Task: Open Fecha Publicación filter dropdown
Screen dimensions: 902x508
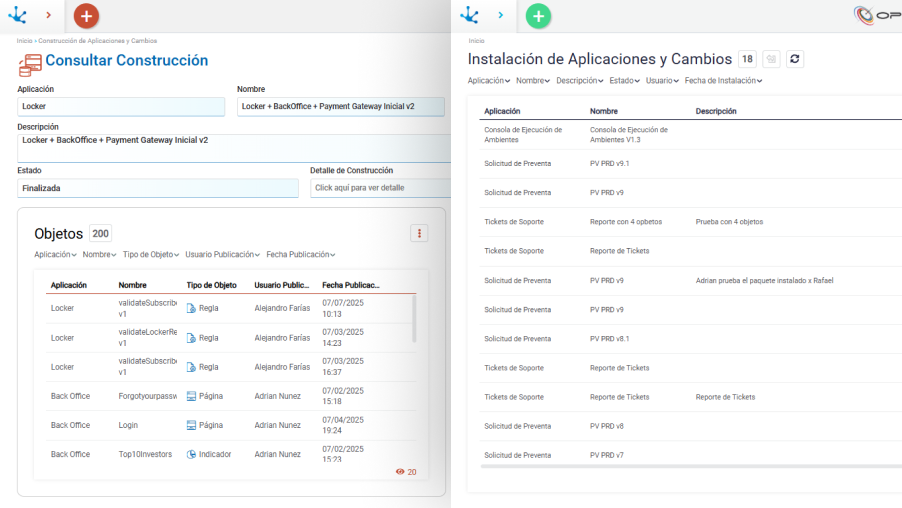Action: tap(300, 254)
